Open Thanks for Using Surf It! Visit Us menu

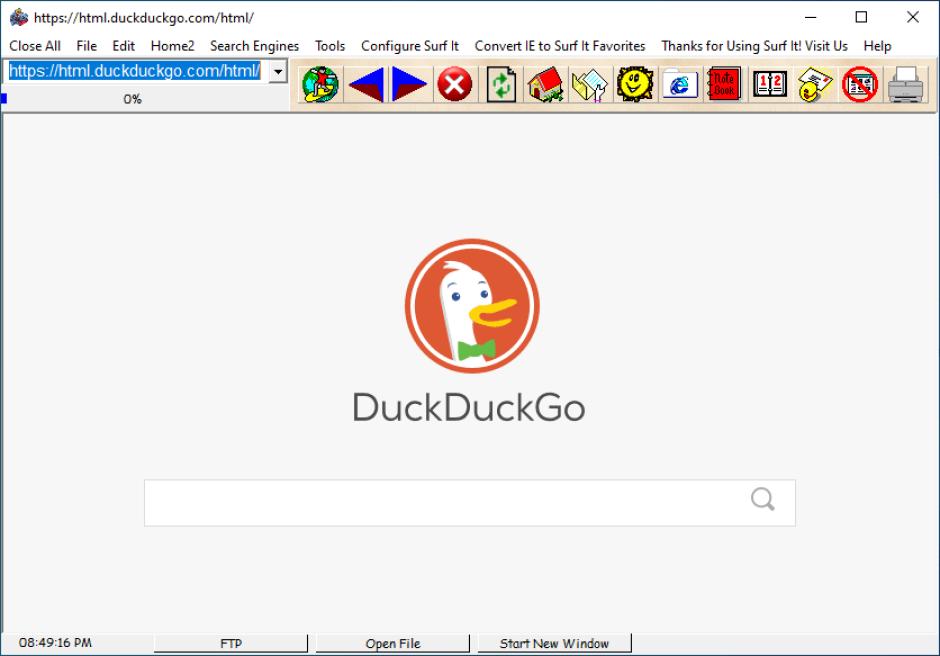[754, 46]
